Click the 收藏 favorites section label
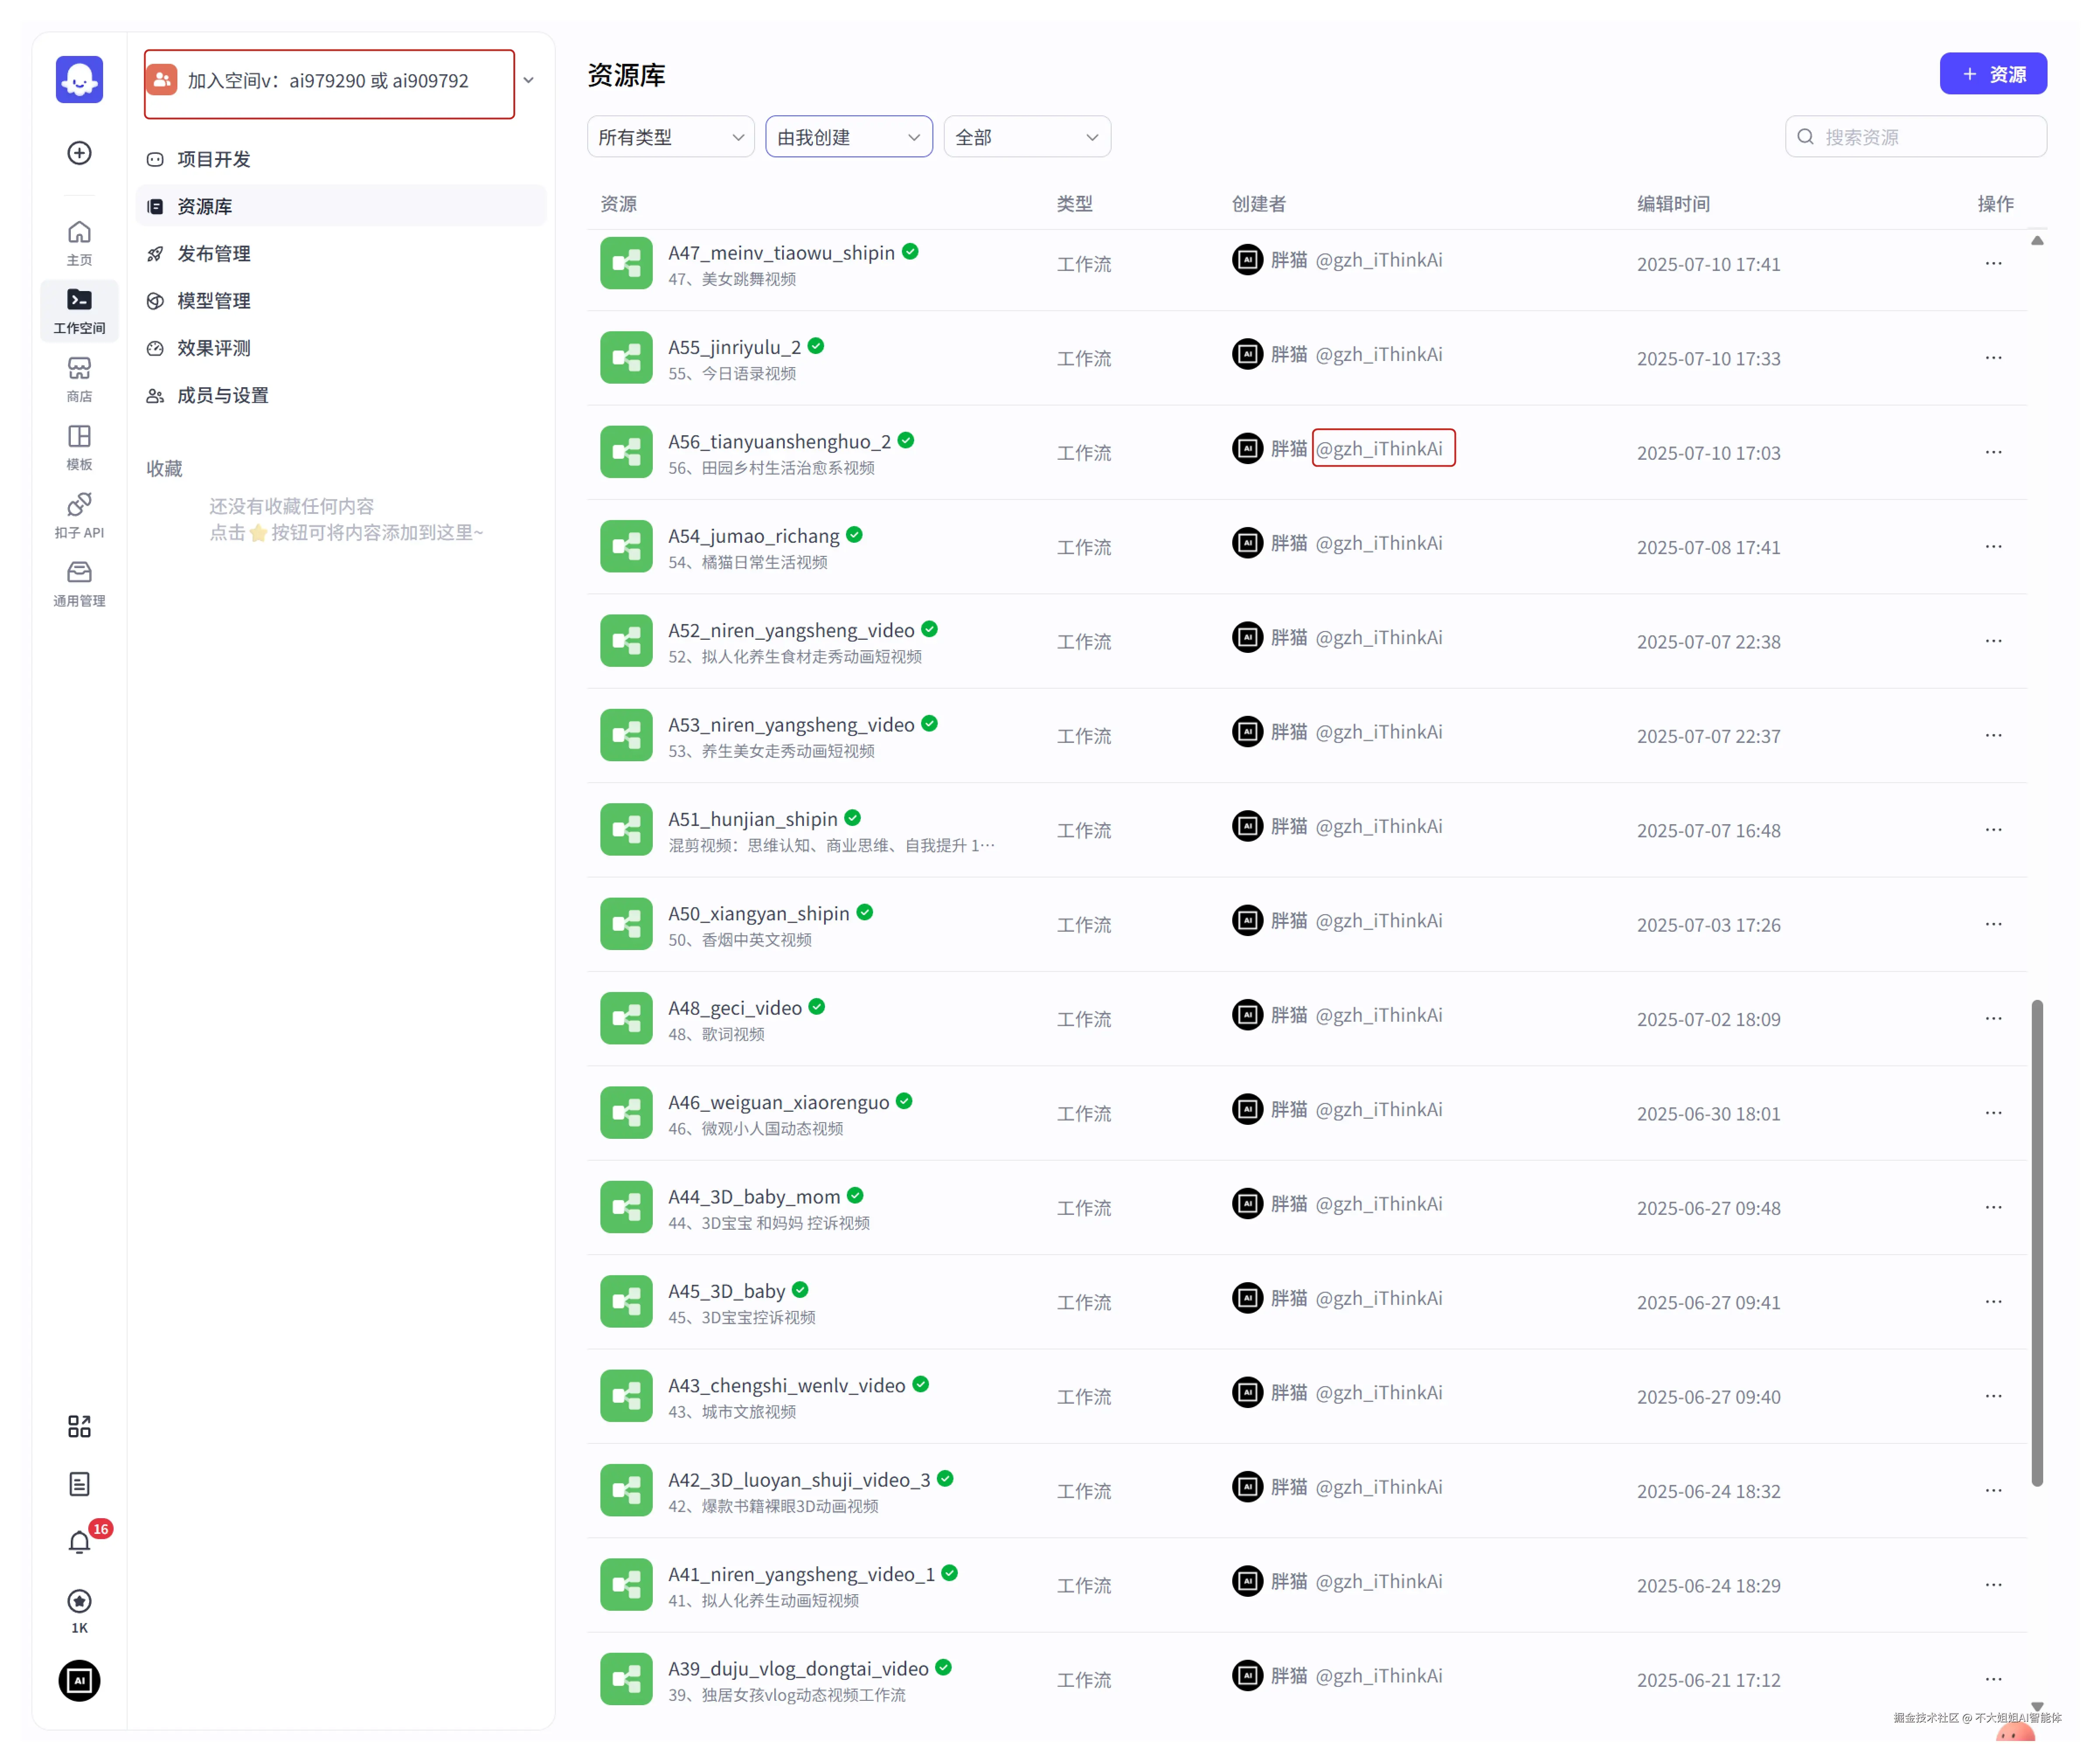Viewport: 2100px width, 1762px height. tap(164, 468)
